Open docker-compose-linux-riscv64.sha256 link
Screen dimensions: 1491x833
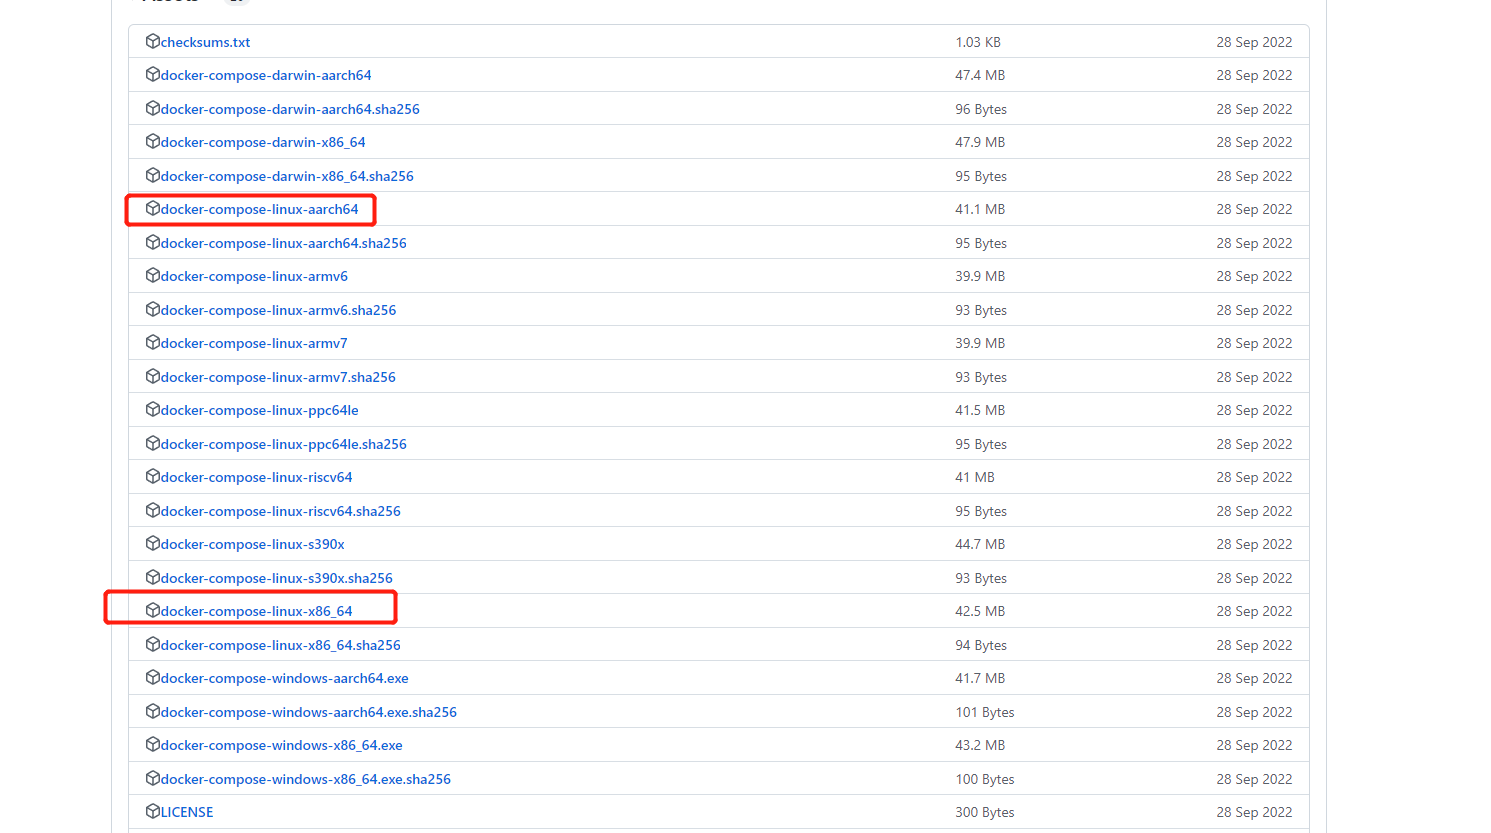pyautogui.click(x=280, y=511)
